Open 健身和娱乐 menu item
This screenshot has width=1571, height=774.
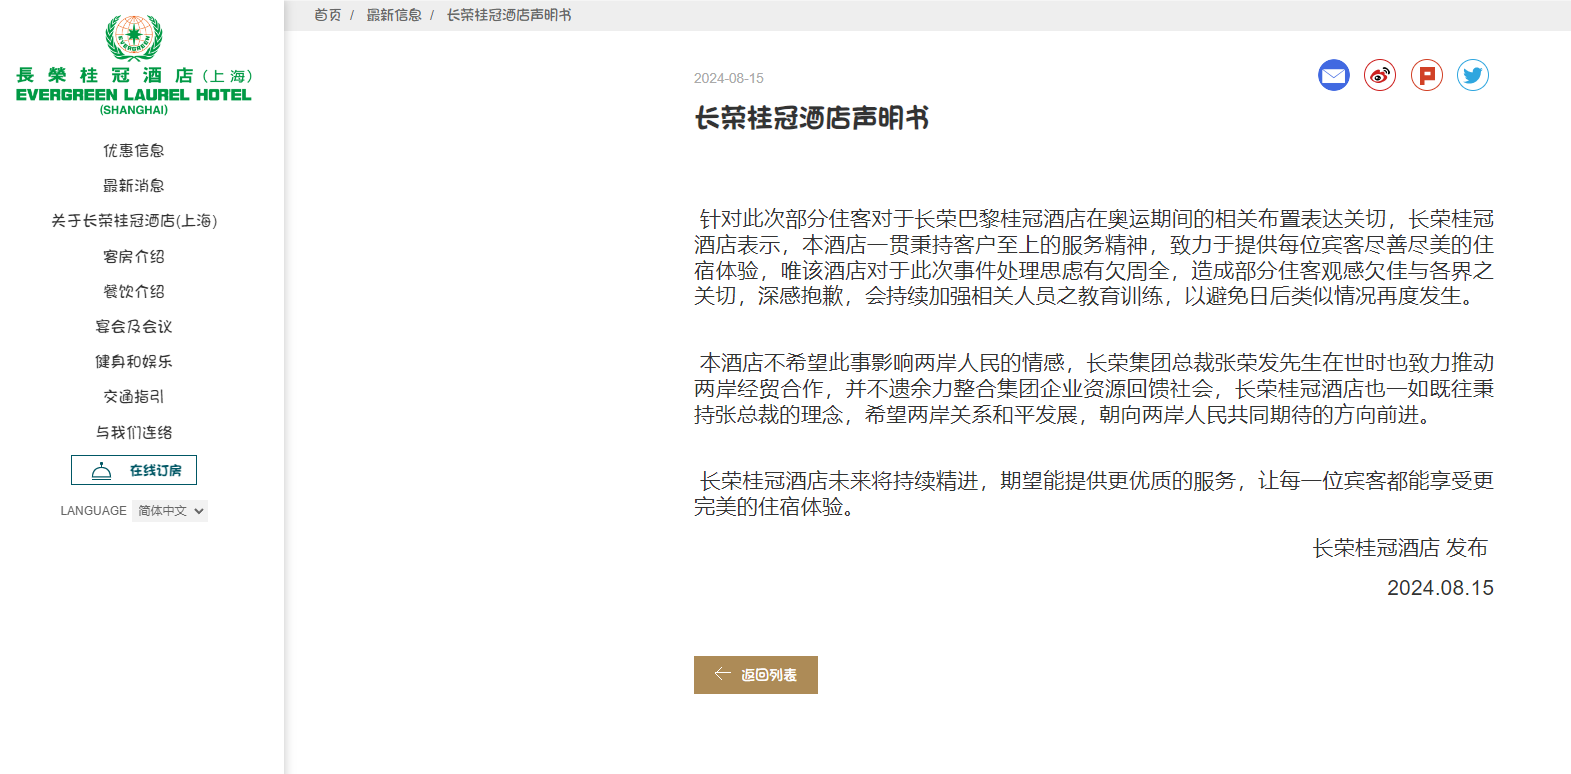(134, 361)
